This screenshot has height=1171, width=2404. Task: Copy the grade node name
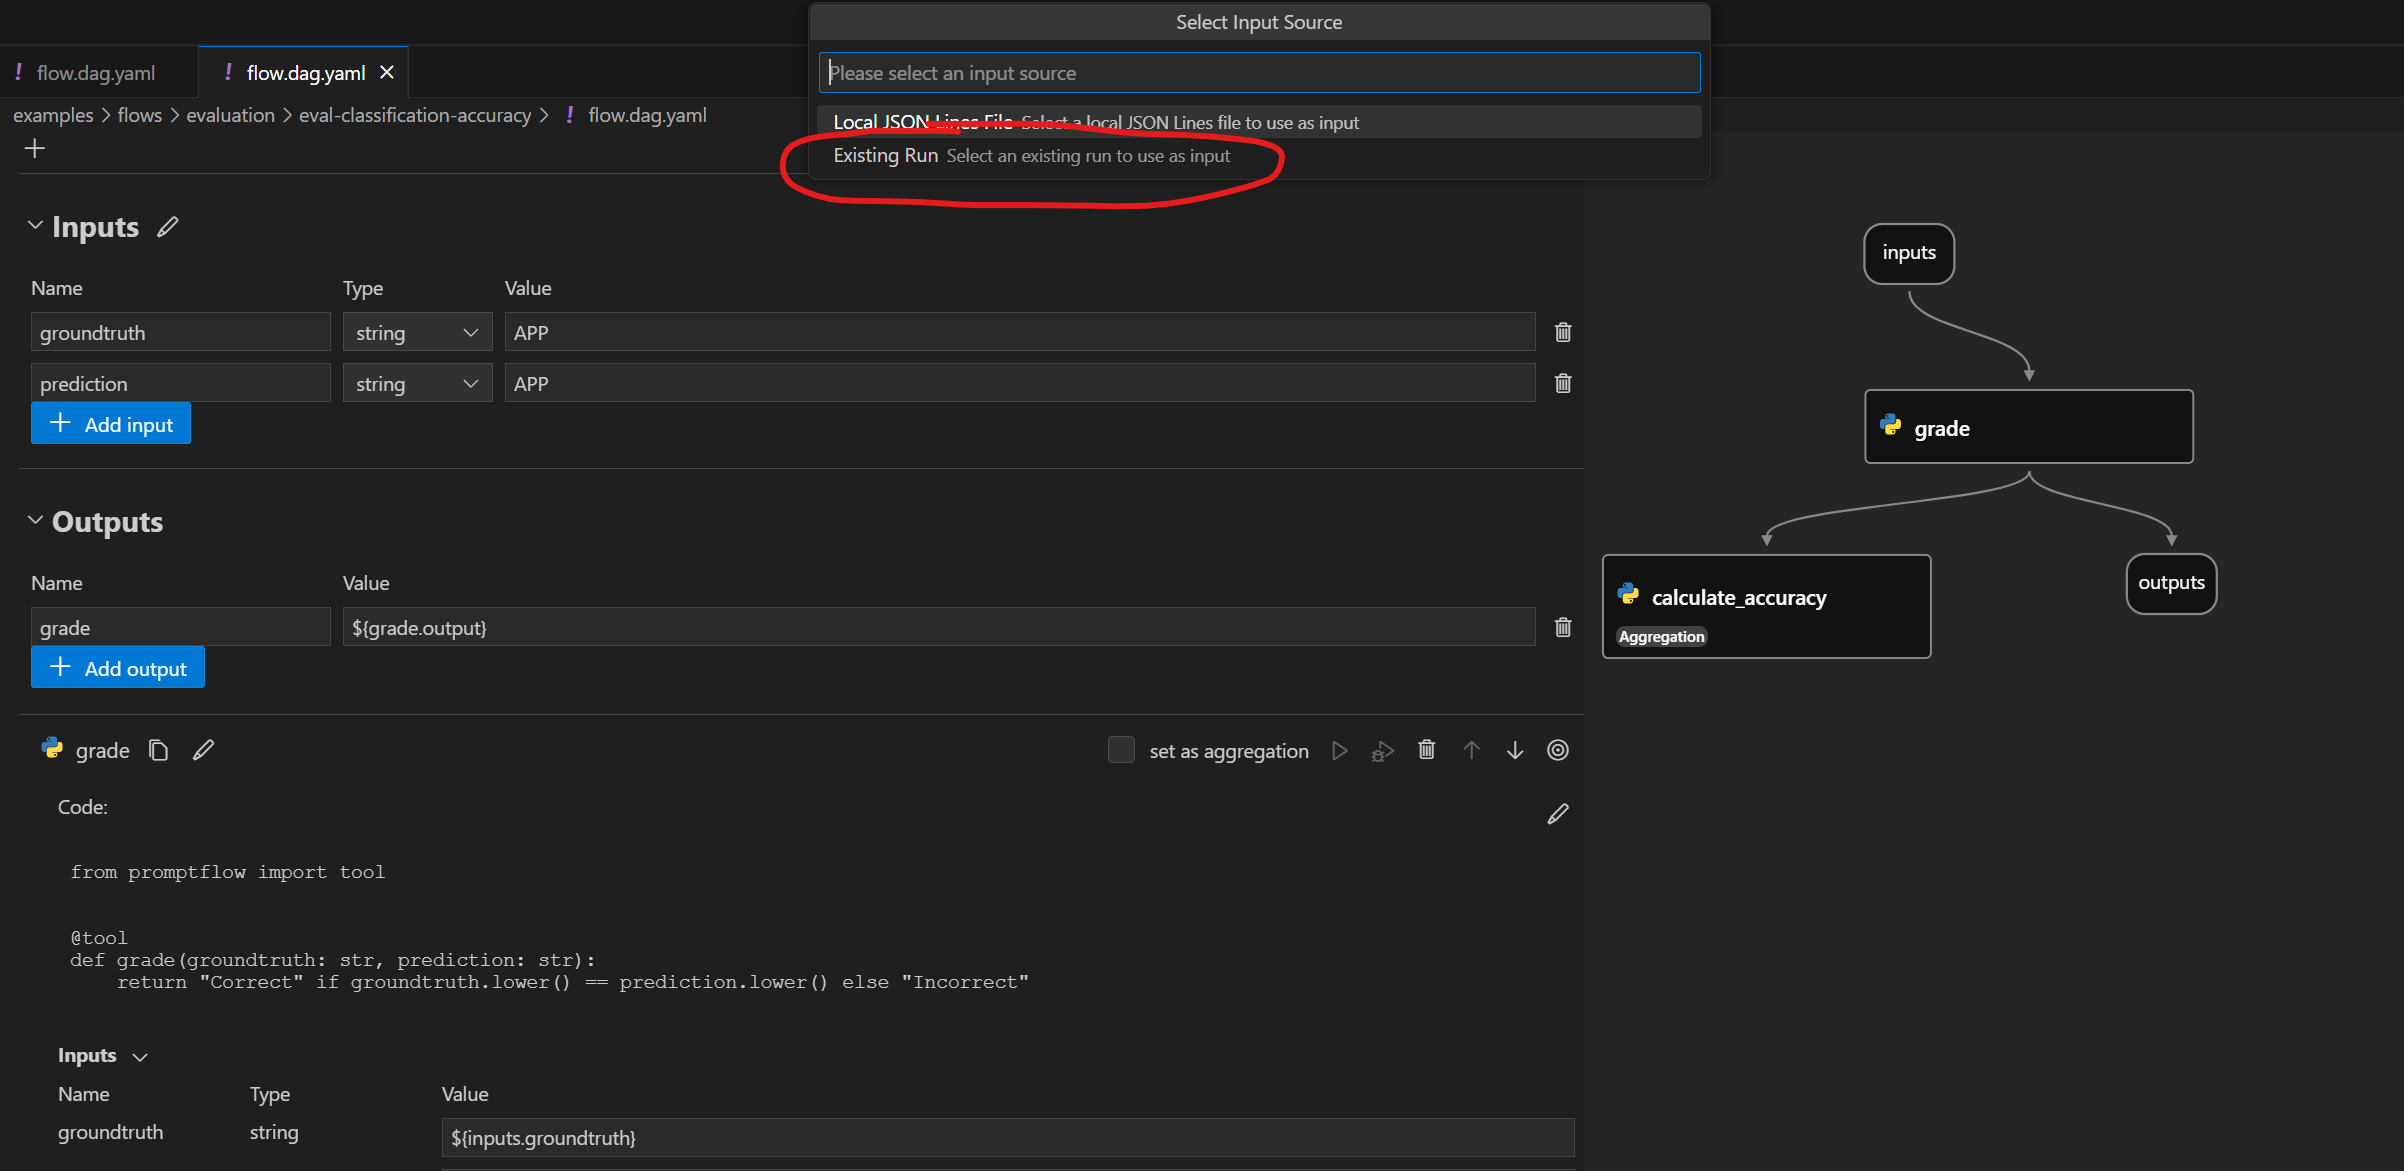coord(158,750)
